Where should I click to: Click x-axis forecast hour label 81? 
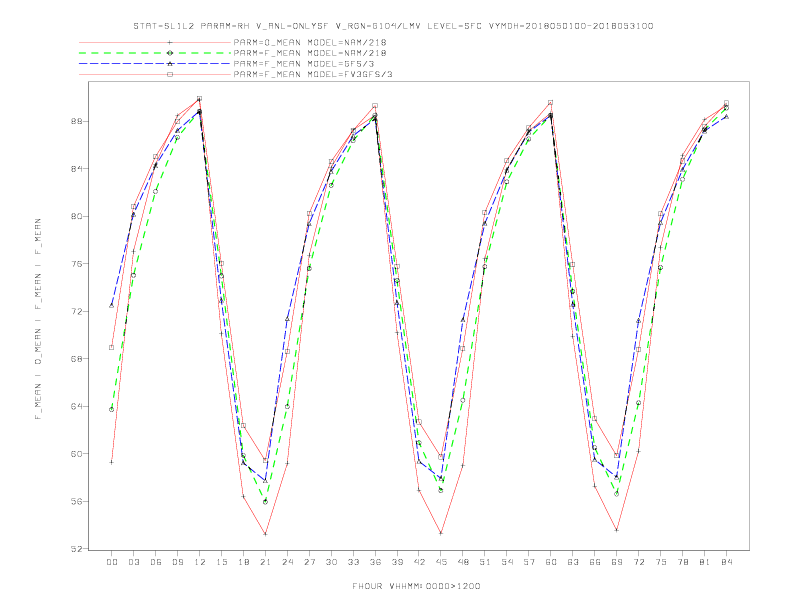705,562
